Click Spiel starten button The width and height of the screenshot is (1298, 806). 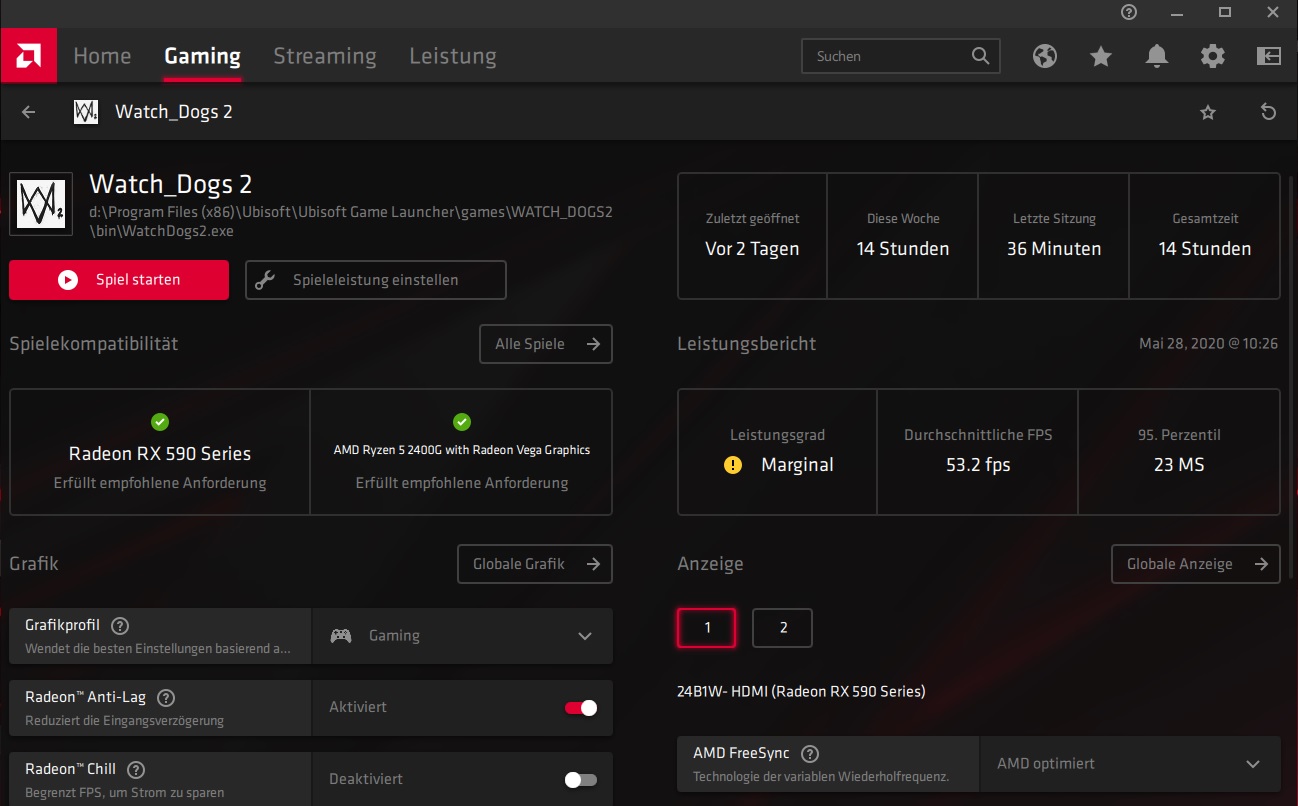click(119, 280)
